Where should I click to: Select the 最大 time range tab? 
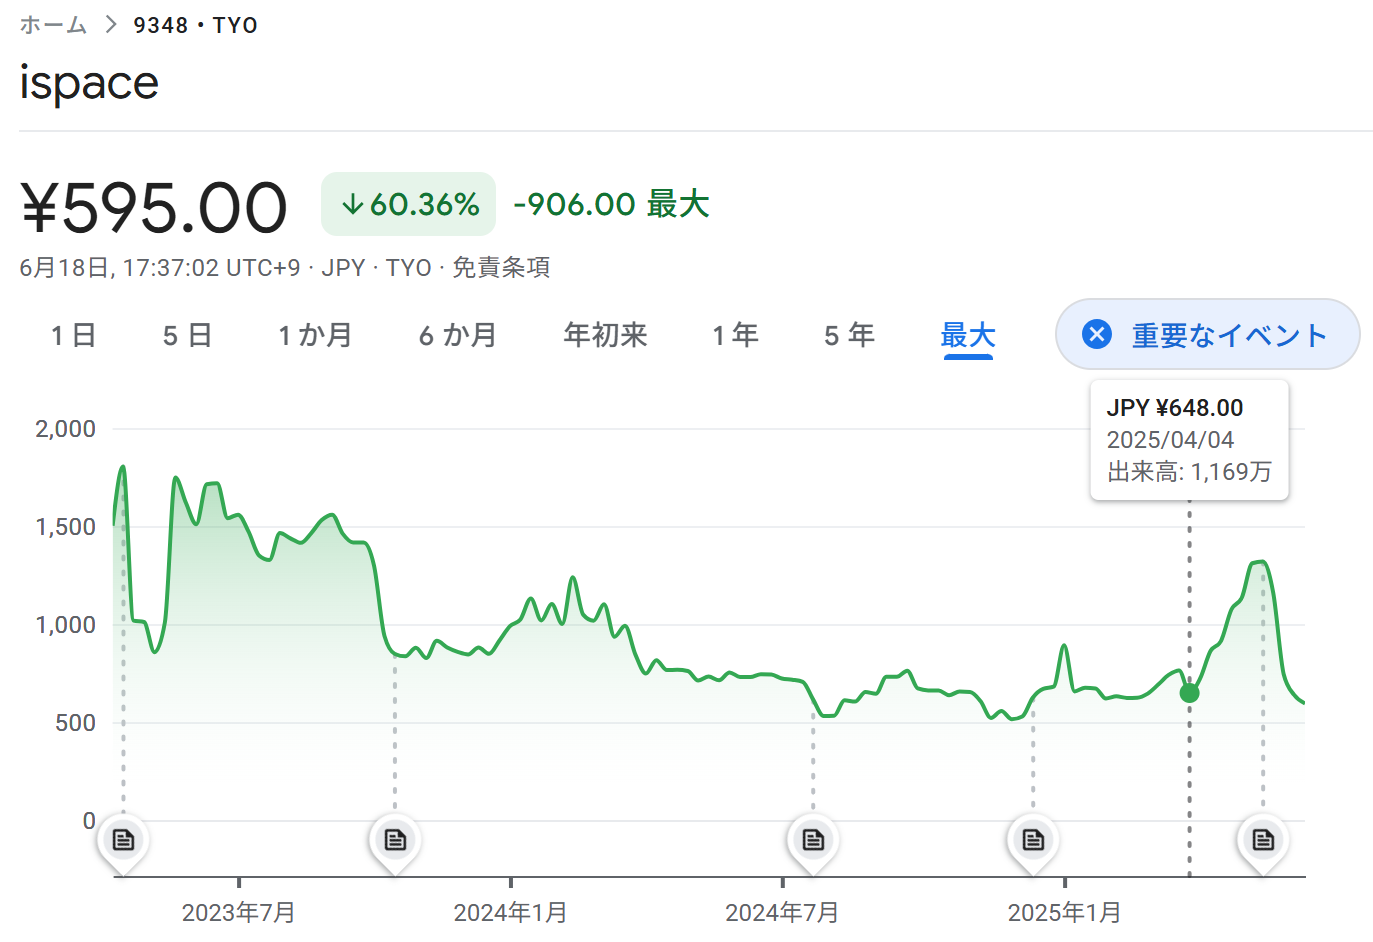coord(968,336)
